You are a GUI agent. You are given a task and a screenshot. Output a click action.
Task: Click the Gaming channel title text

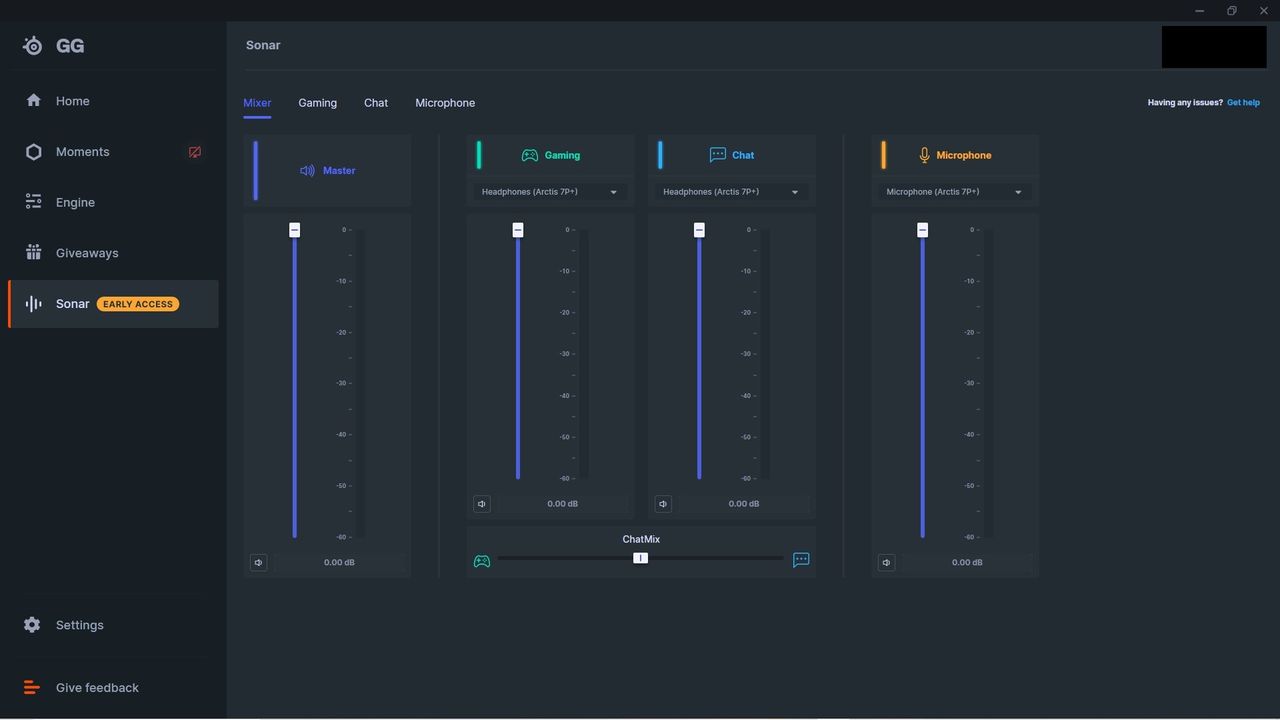(x=562, y=155)
